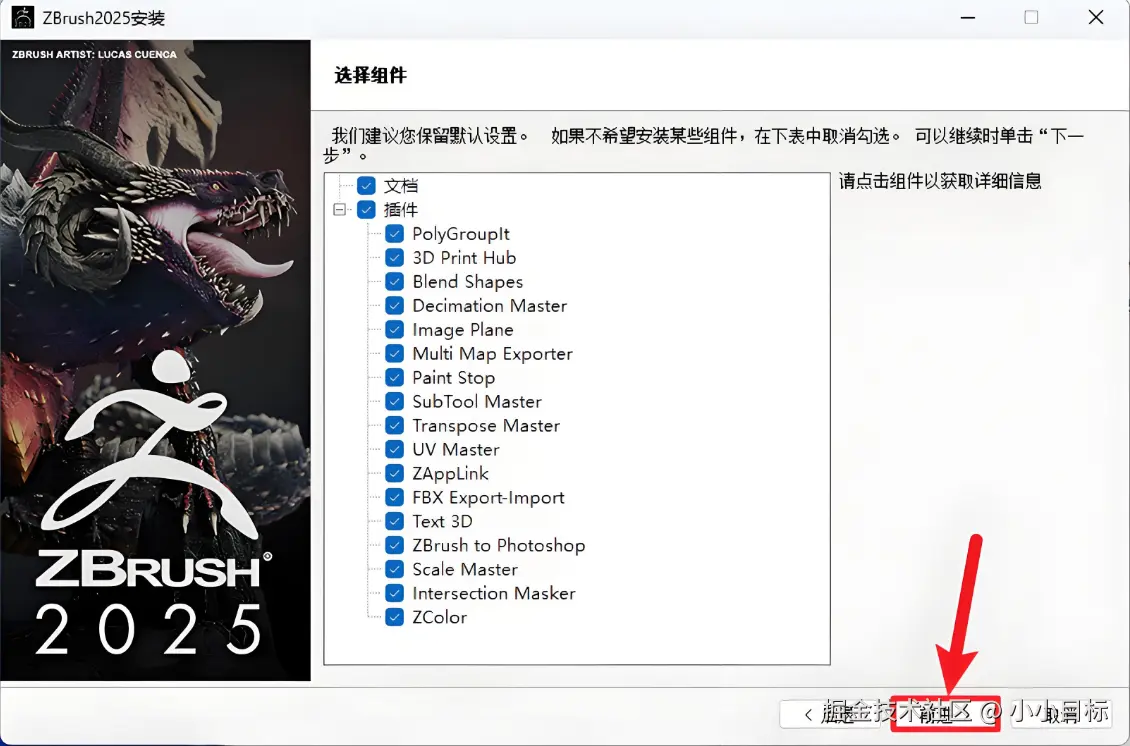
Task: Uncheck the ZAppLink checkbox
Action: click(394, 473)
